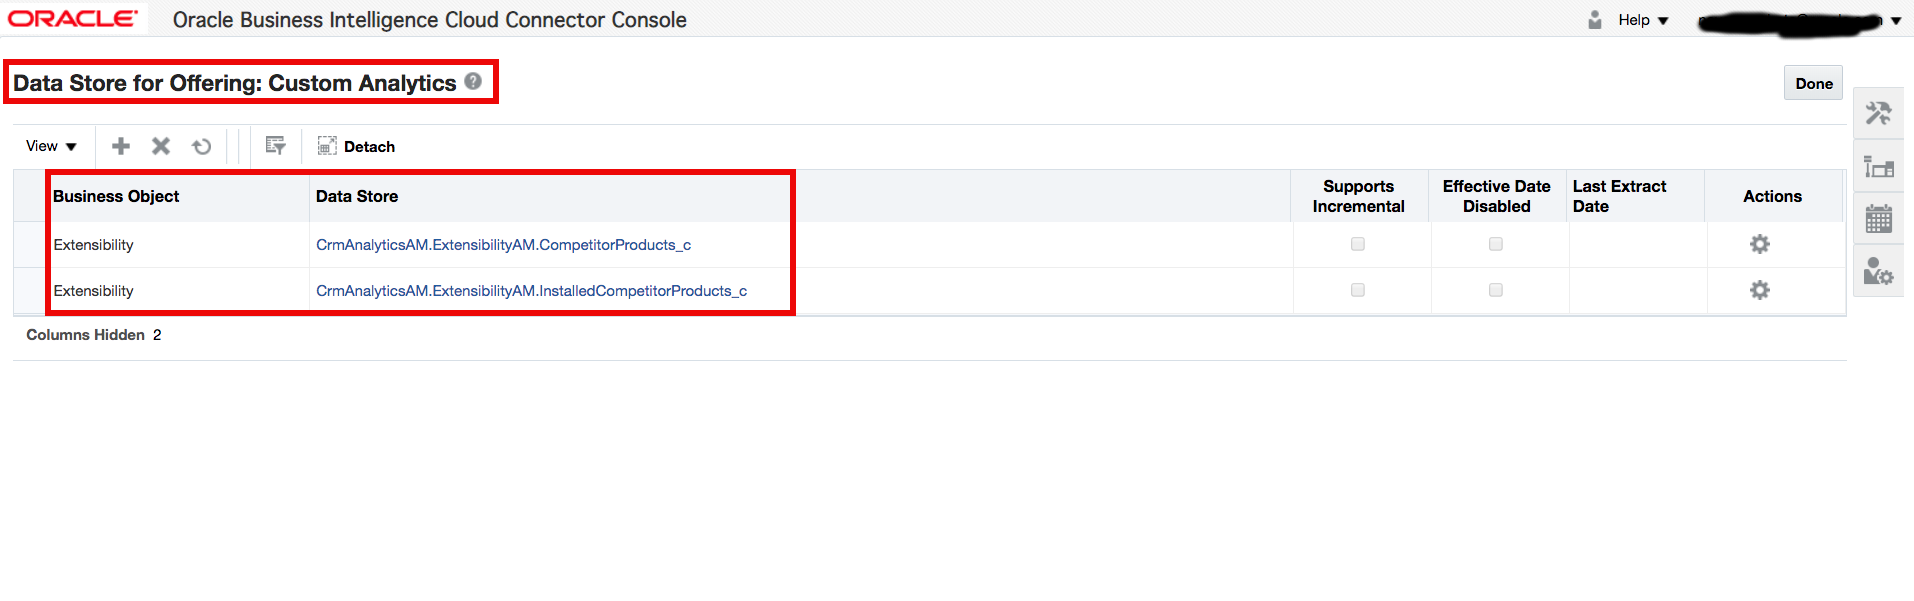Click the Effective Date Disabled column header
This screenshot has width=1914, height=601.
[x=1496, y=196]
